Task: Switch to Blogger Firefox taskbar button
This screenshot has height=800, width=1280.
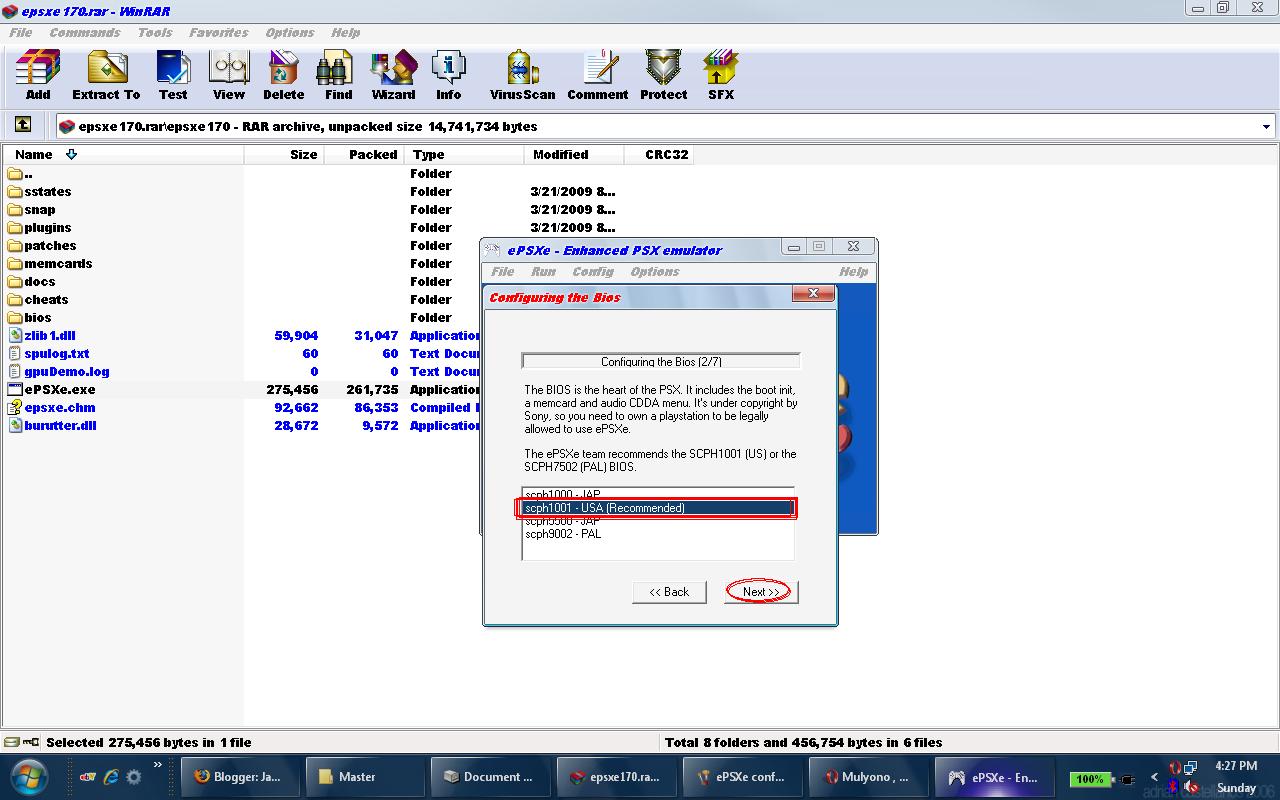Action: pos(239,777)
